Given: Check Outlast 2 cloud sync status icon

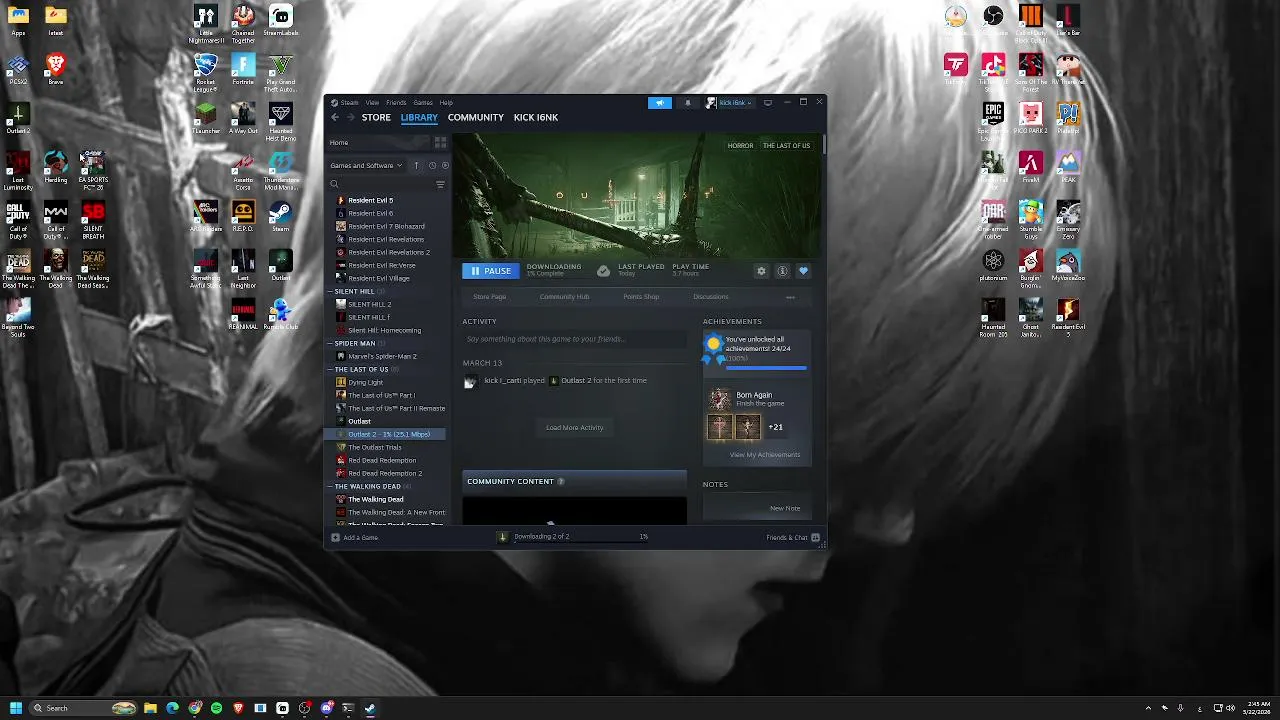Looking at the screenshot, I should pos(603,270).
